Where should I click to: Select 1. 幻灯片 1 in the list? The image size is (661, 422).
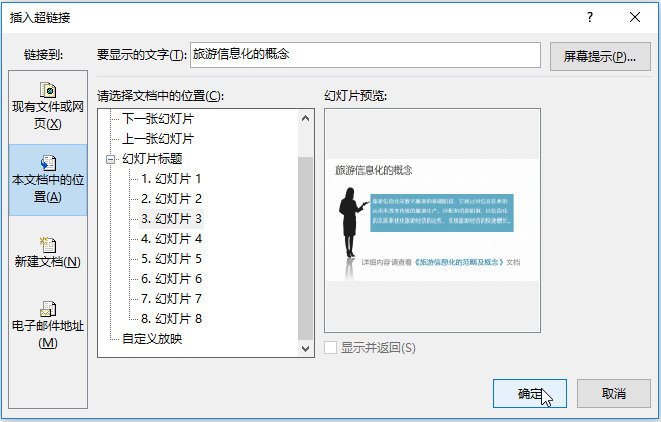point(172,179)
